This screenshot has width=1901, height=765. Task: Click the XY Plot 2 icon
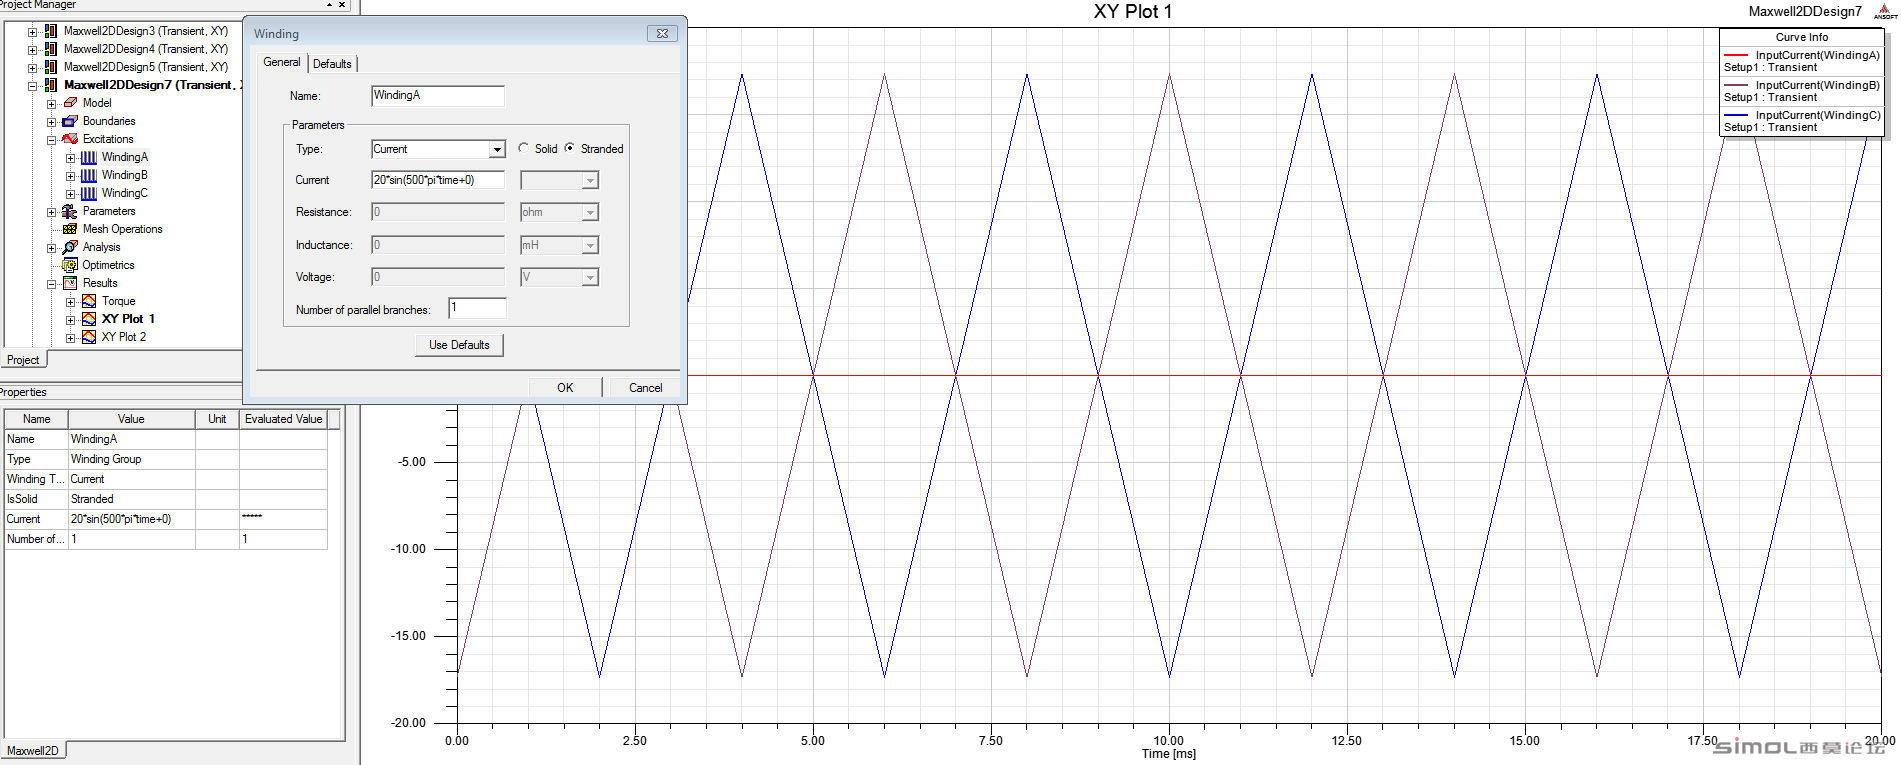click(89, 337)
